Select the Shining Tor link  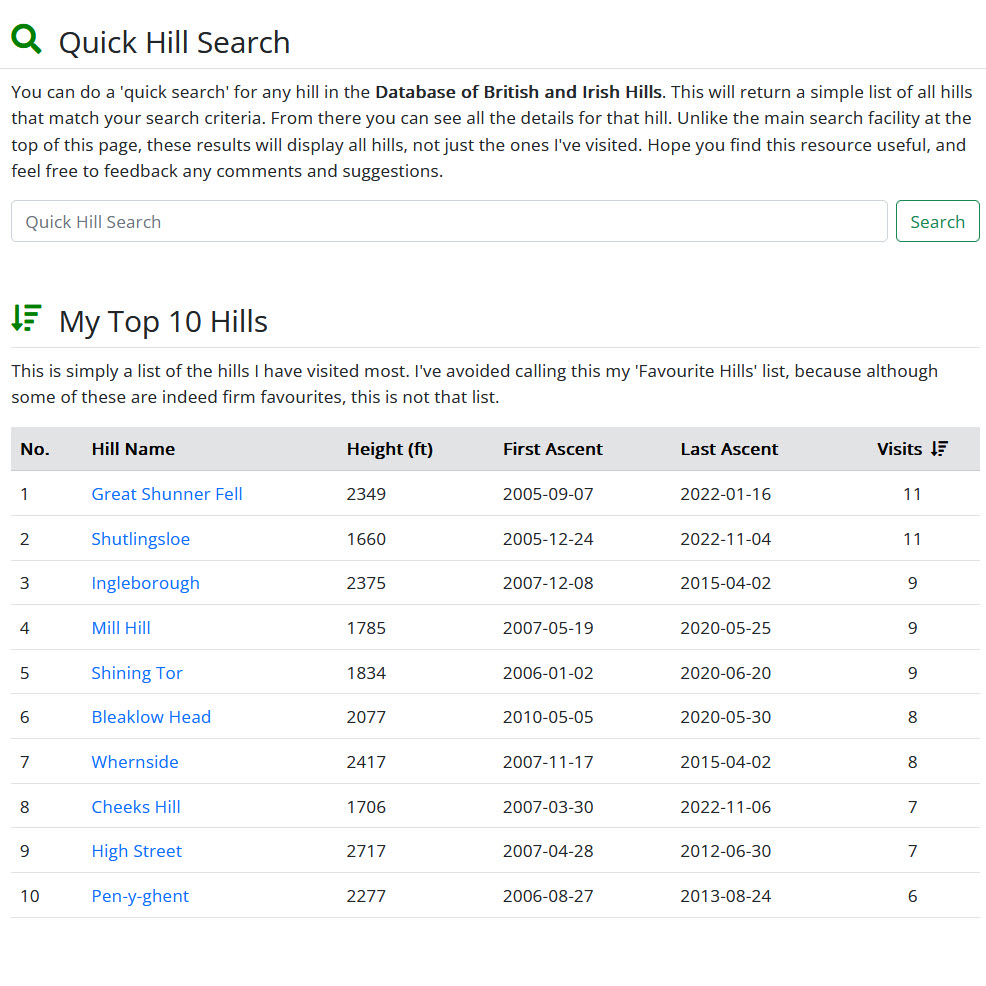click(137, 673)
